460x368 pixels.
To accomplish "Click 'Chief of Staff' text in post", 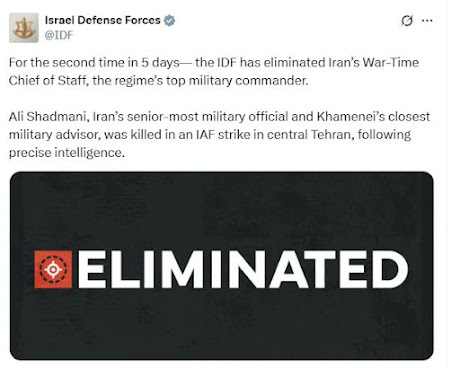I will click(47, 81).
